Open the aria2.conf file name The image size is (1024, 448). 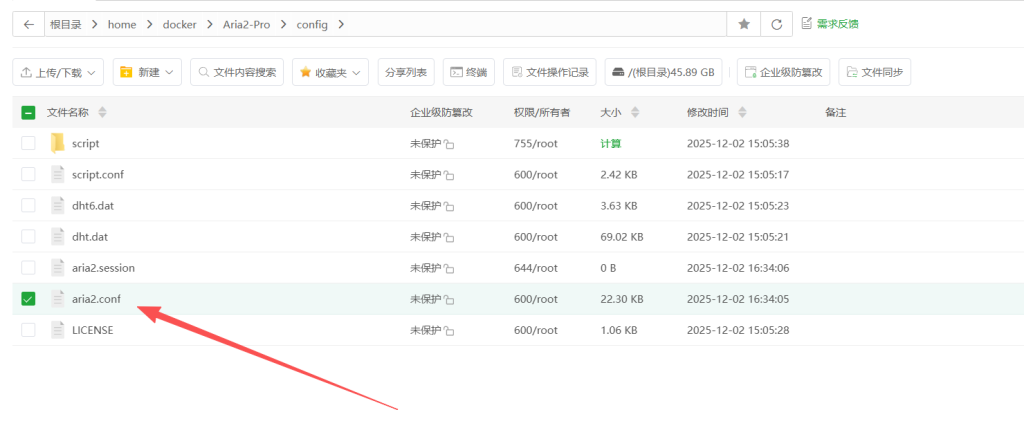point(96,299)
